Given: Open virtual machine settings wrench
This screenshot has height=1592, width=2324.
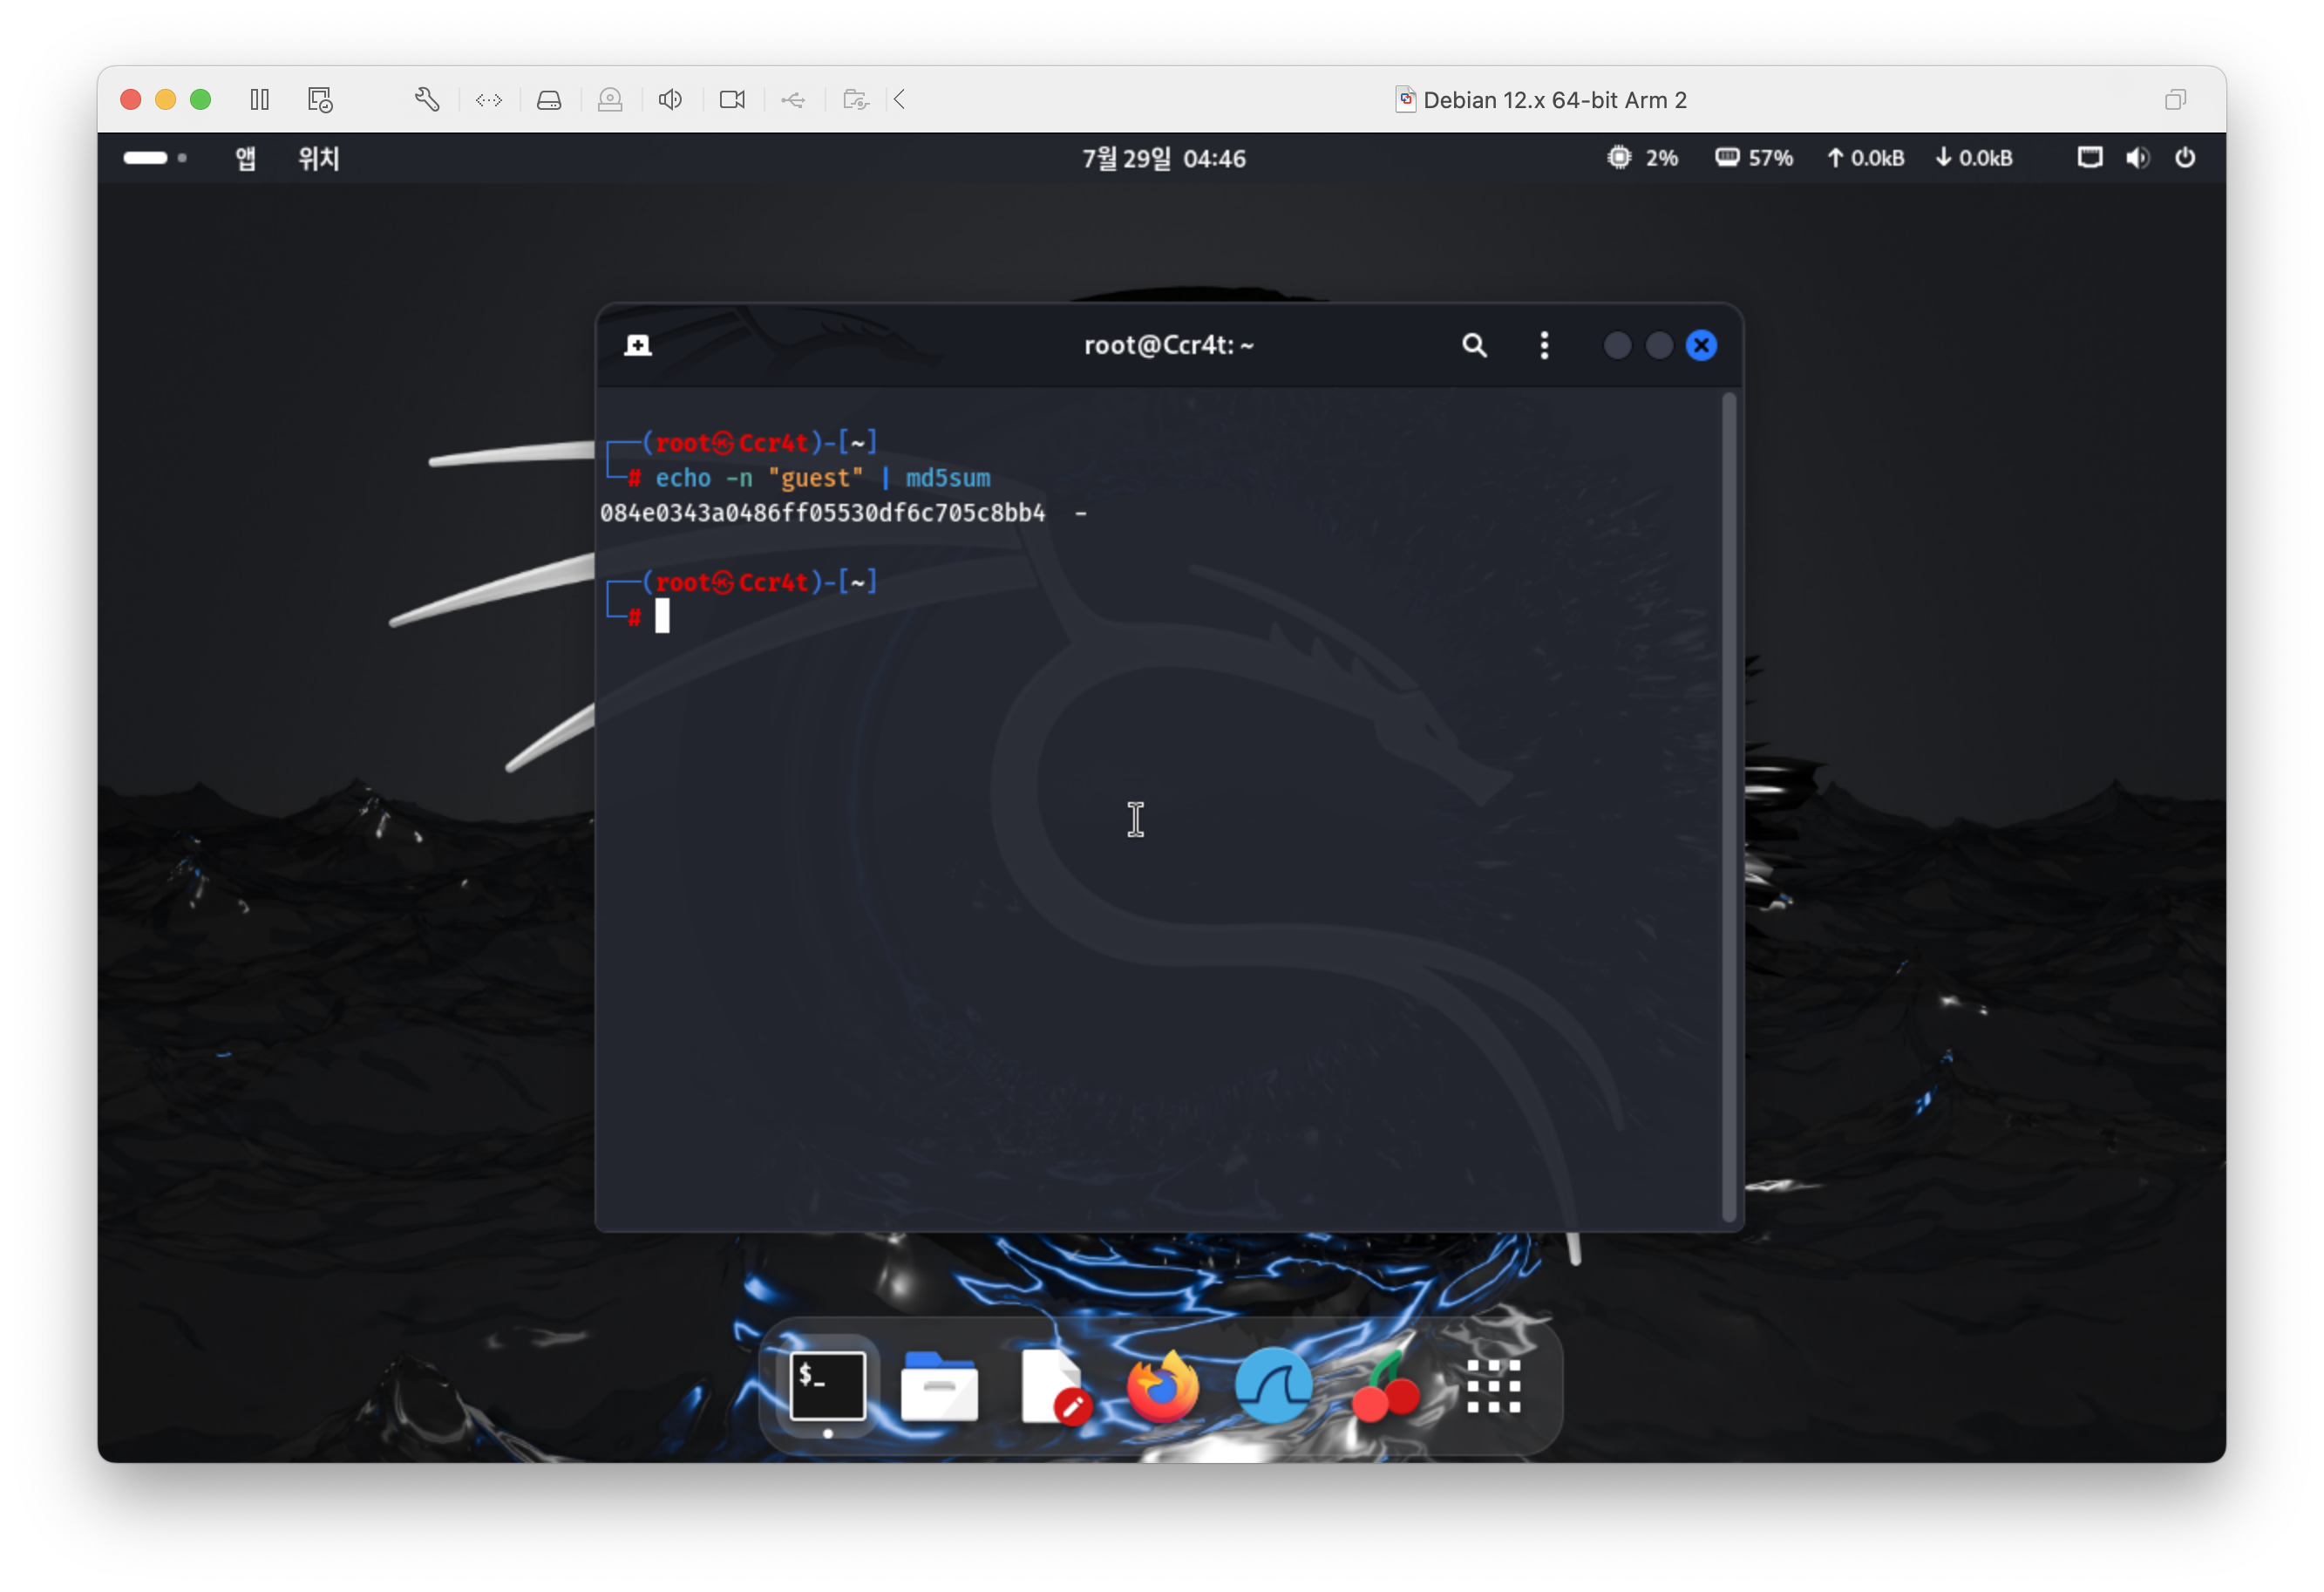Looking at the screenshot, I should 427,100.
